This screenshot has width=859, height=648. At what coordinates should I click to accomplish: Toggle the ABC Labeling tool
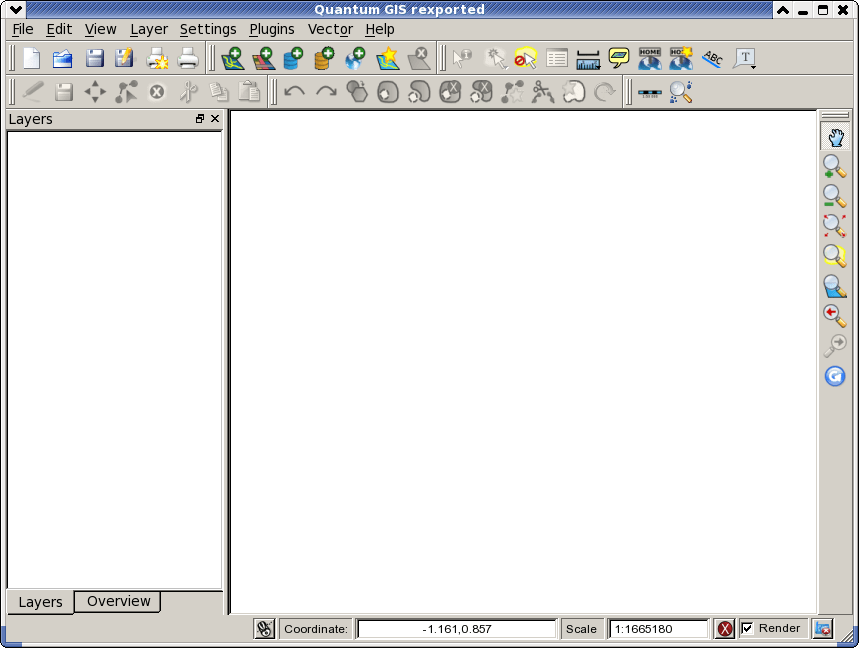pyautogui.click(x=713, y=59)
